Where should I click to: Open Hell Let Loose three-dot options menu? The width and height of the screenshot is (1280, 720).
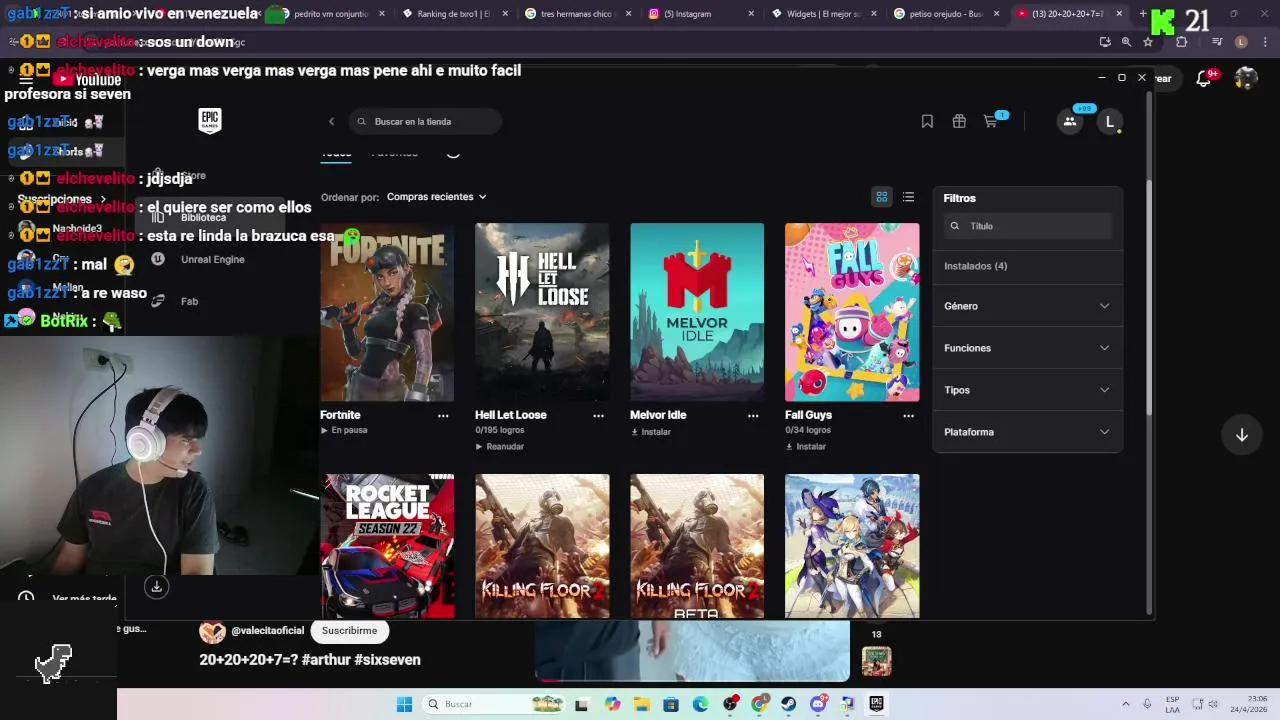coord(598,416)
